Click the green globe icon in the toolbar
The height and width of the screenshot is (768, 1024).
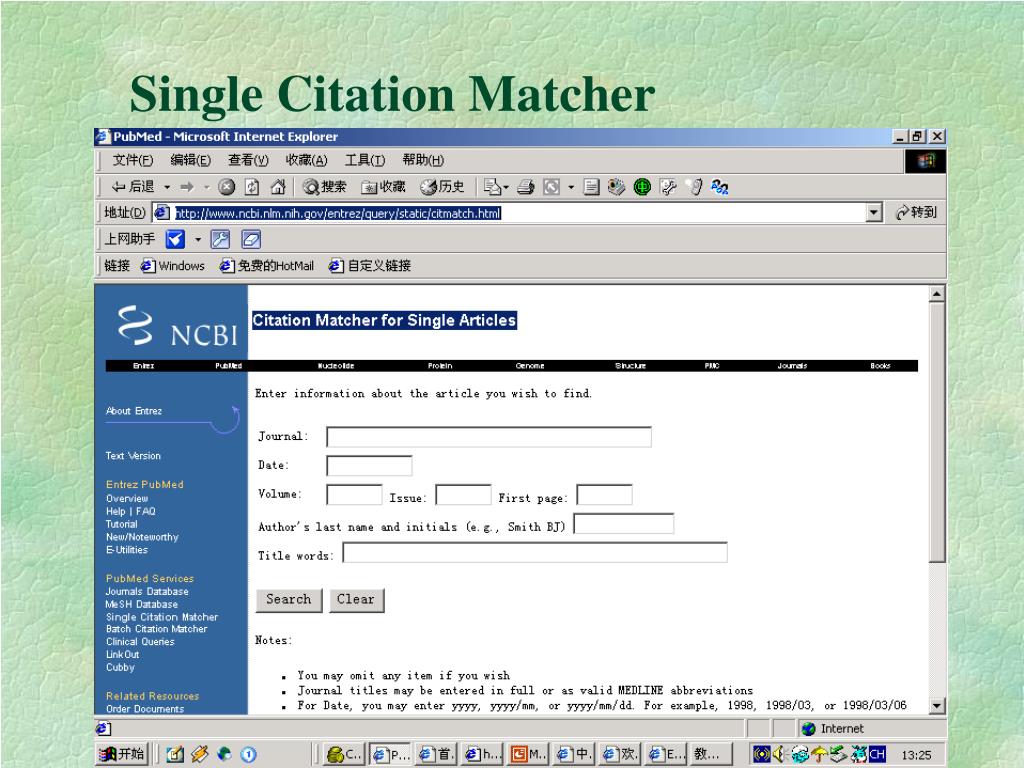643,187
